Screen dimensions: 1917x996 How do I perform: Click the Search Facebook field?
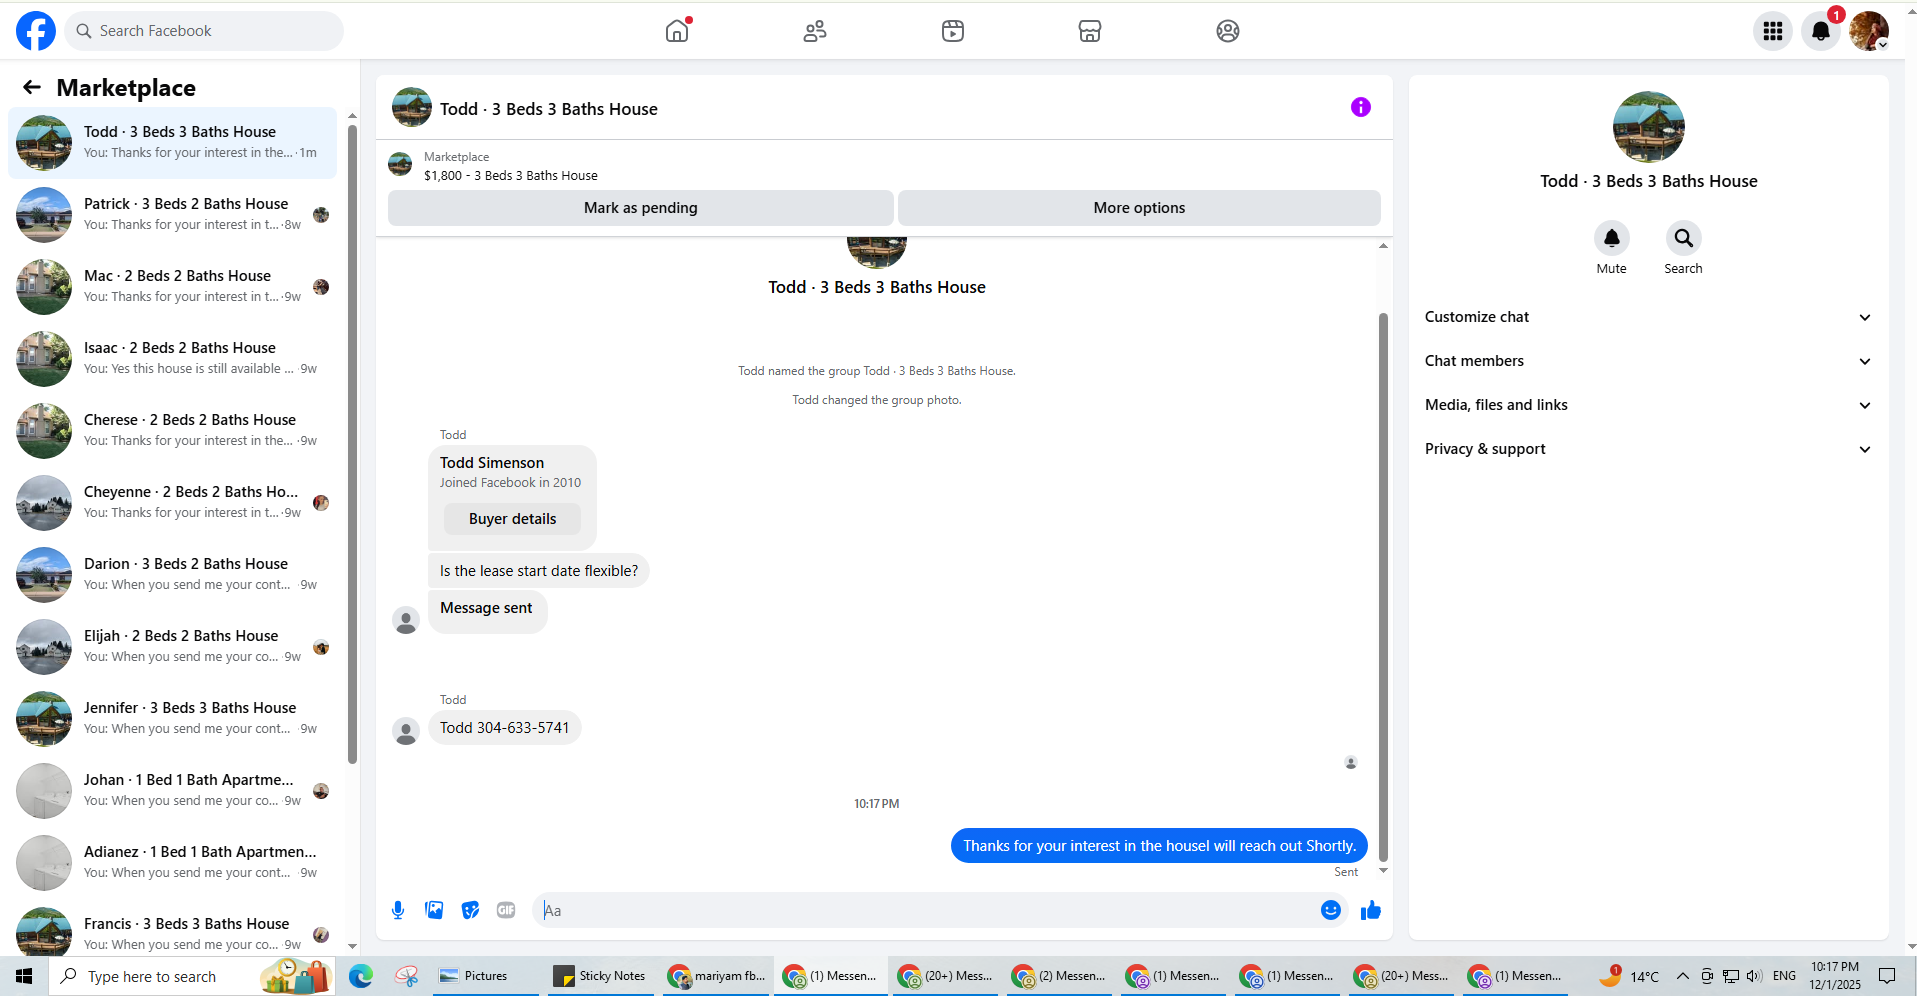pos(204,31)
